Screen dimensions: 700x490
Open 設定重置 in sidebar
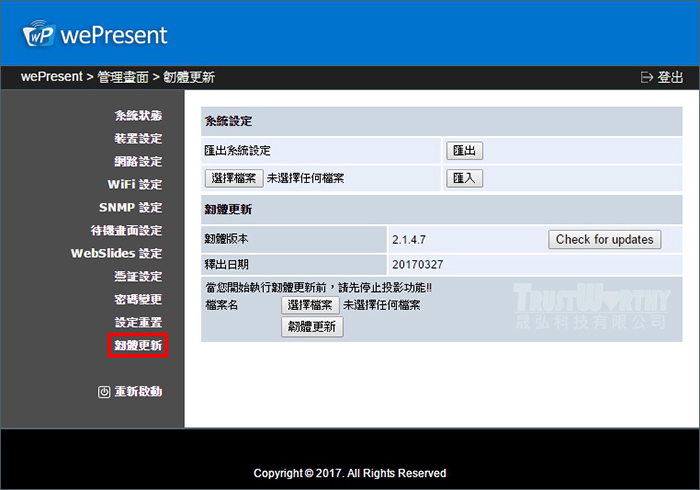[x=138, y=322]
